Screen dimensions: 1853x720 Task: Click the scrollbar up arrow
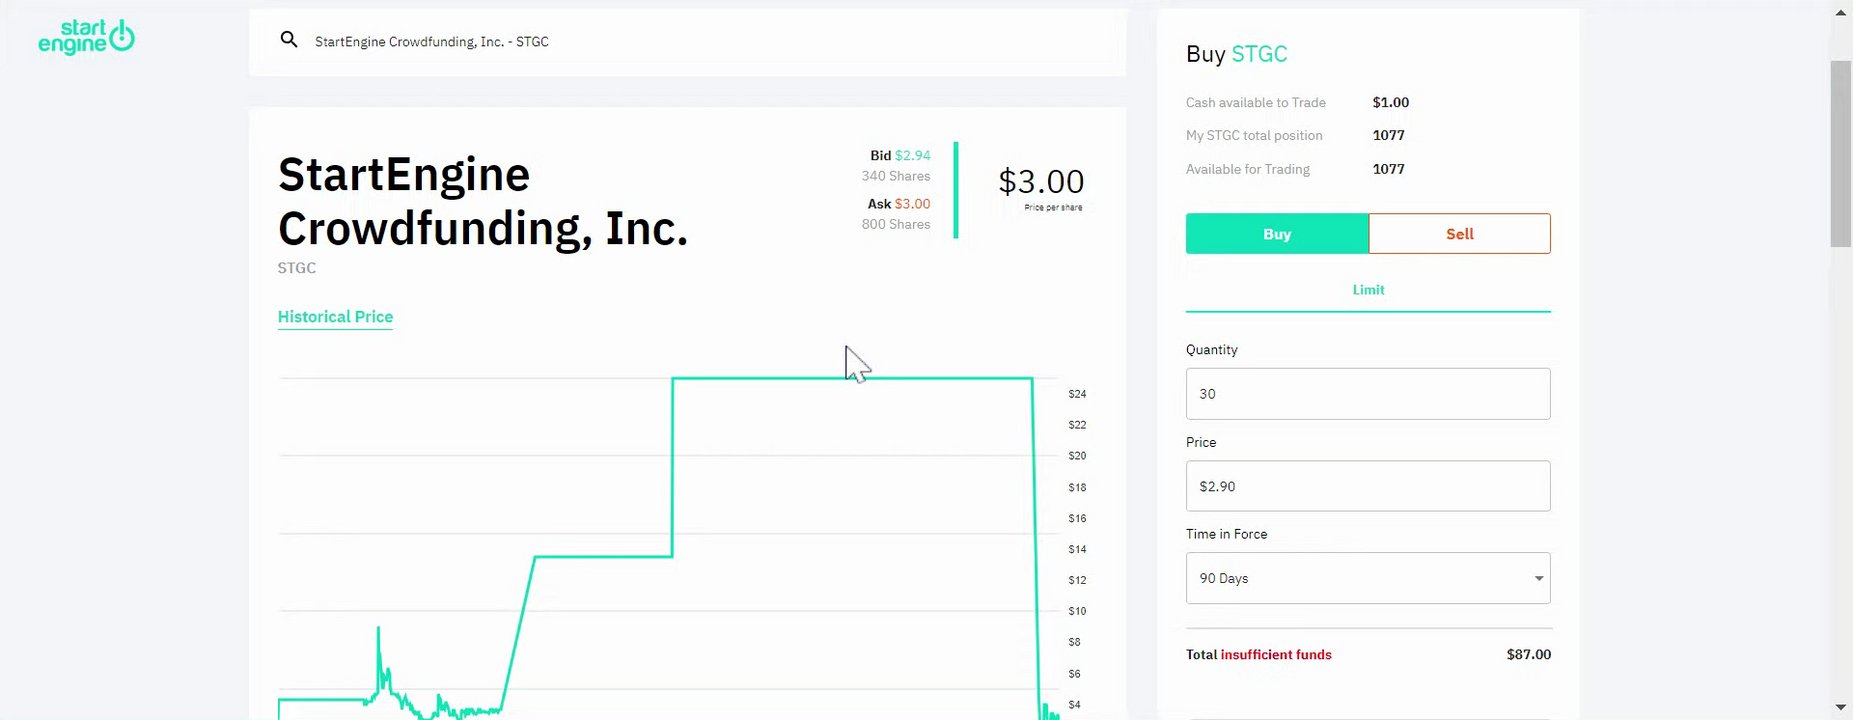click(1840, 12)
